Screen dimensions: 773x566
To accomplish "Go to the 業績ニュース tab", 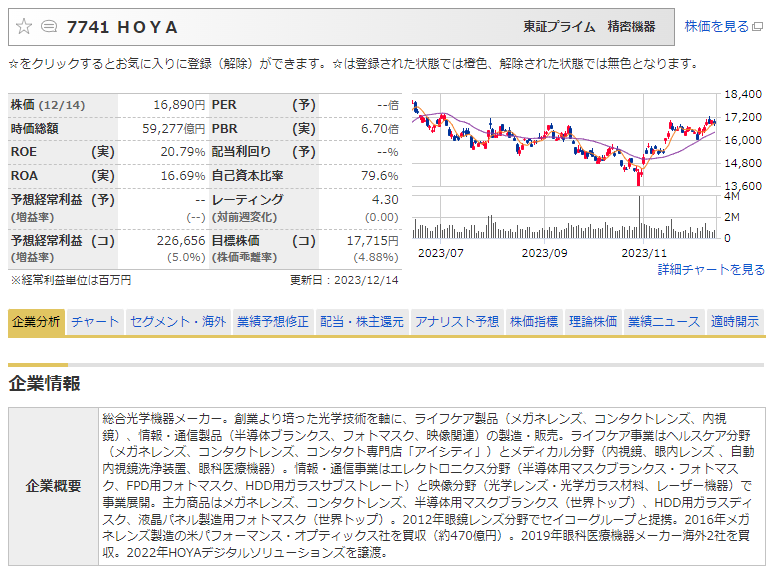I will (x=664, y=321).
